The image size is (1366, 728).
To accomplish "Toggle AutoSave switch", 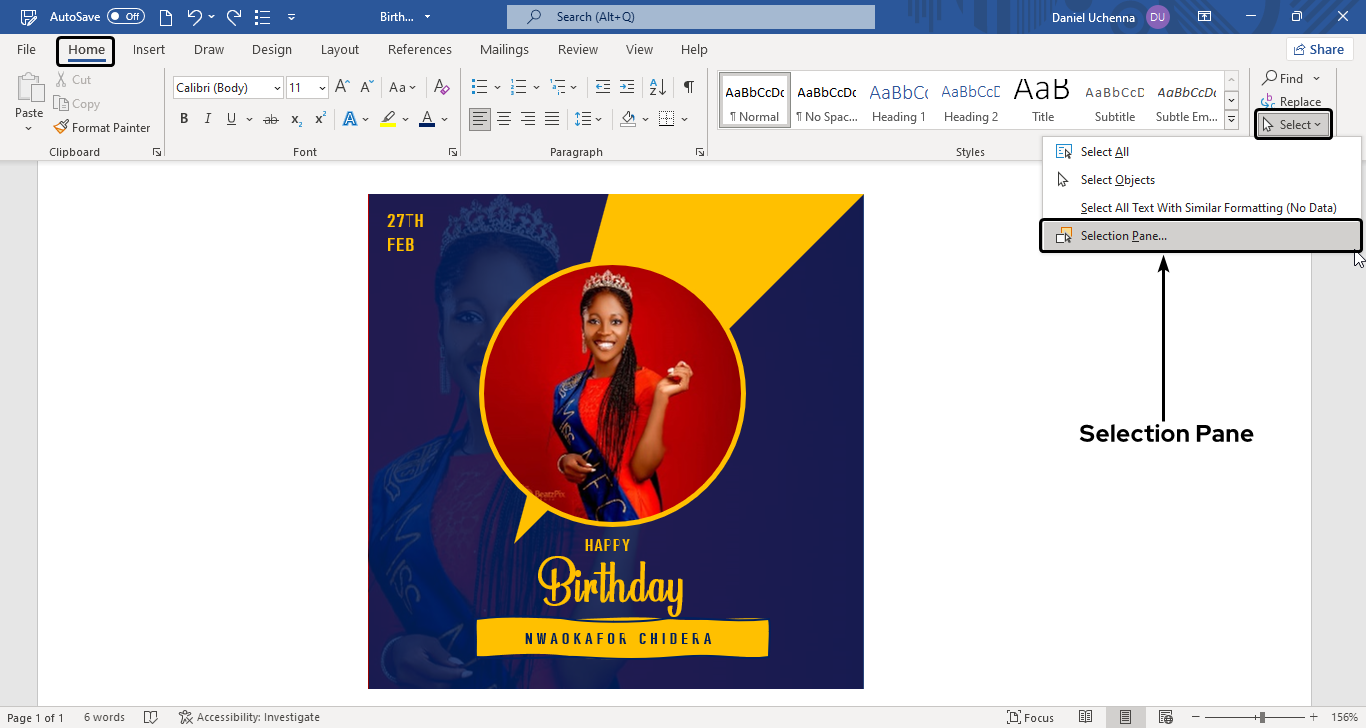I will 126,17.
